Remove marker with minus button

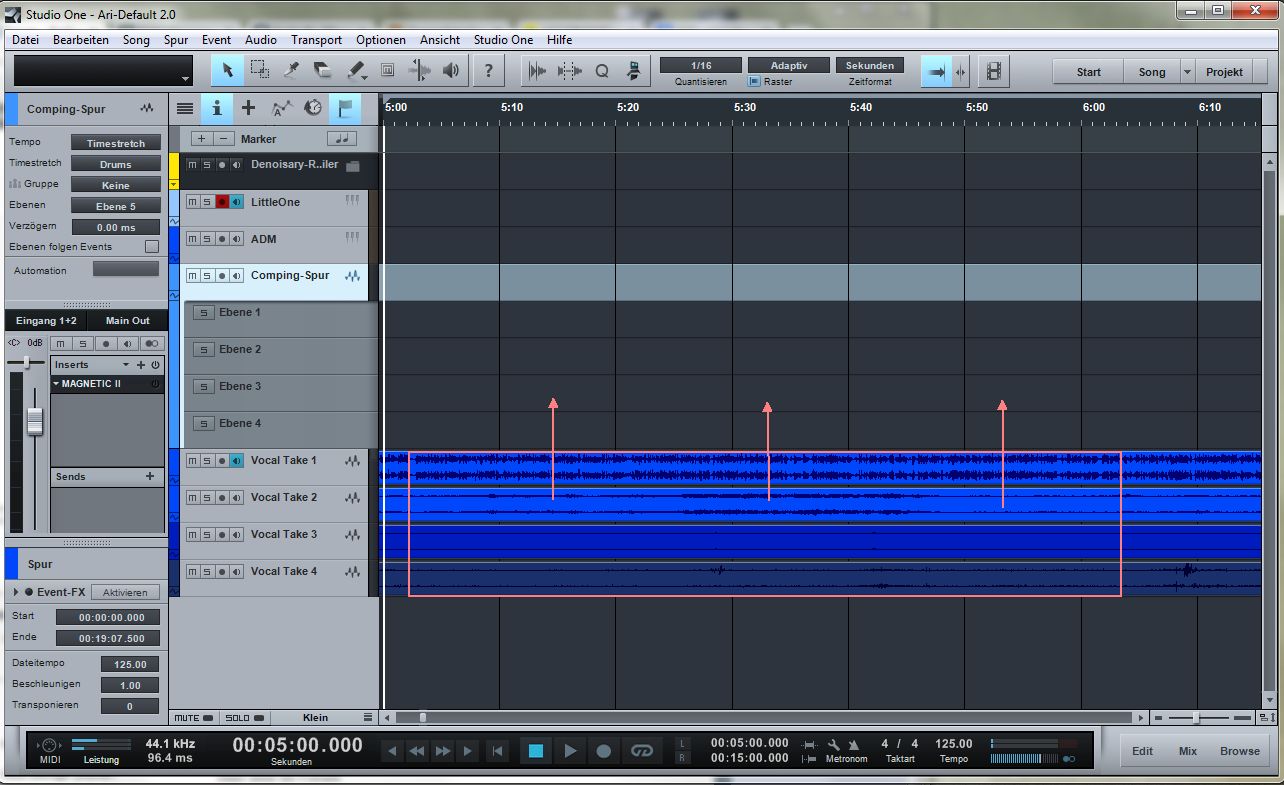click(x=224, y=139)
